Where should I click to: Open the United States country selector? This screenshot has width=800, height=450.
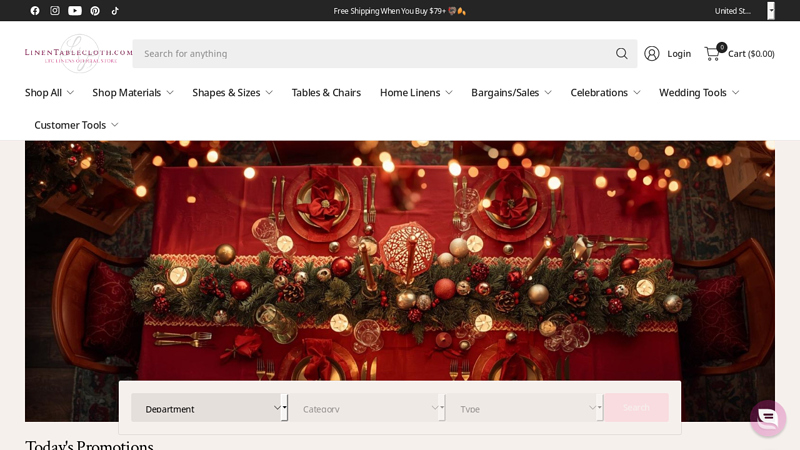[x=743, y=11]
